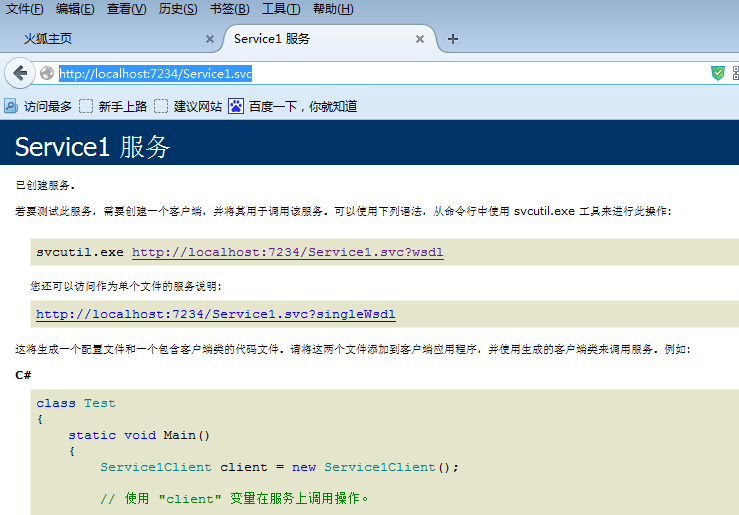
Task: Close the Service1 服务 tab
Action: (x=419, y=39)
